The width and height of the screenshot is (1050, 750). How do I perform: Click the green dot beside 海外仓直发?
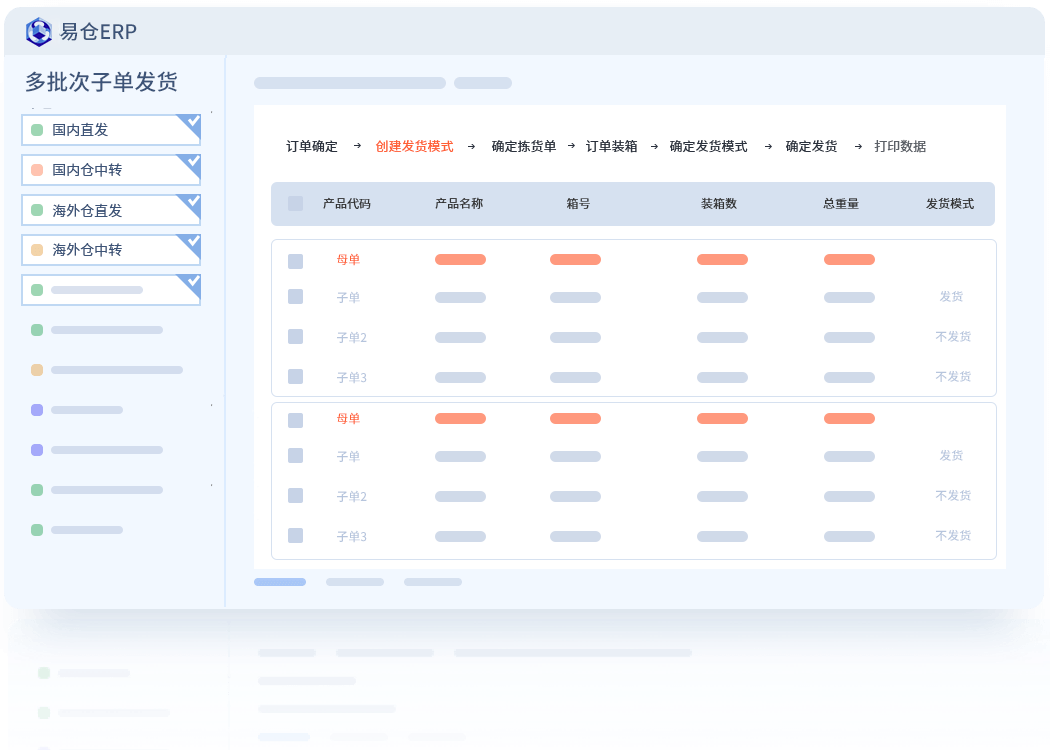[38, 210]
